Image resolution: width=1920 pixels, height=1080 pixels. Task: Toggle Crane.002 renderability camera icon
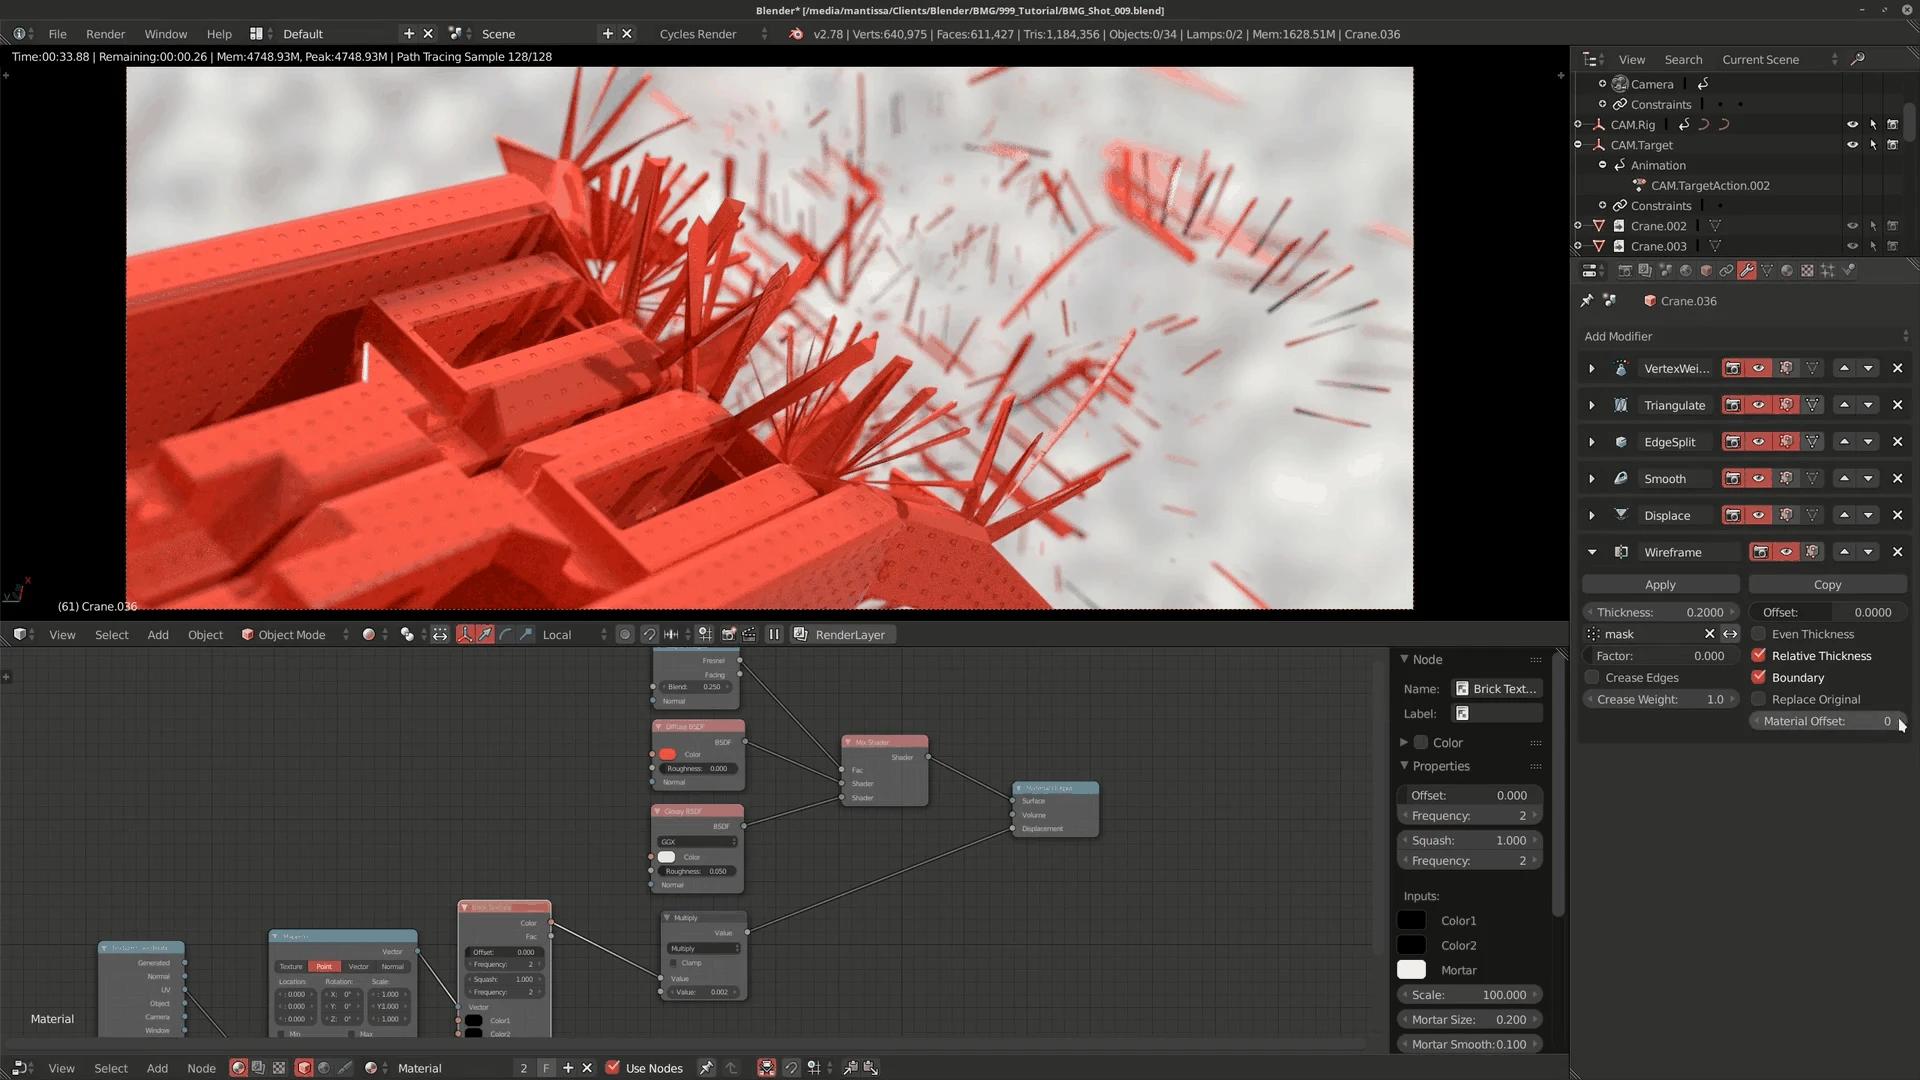pos(1892,226)
